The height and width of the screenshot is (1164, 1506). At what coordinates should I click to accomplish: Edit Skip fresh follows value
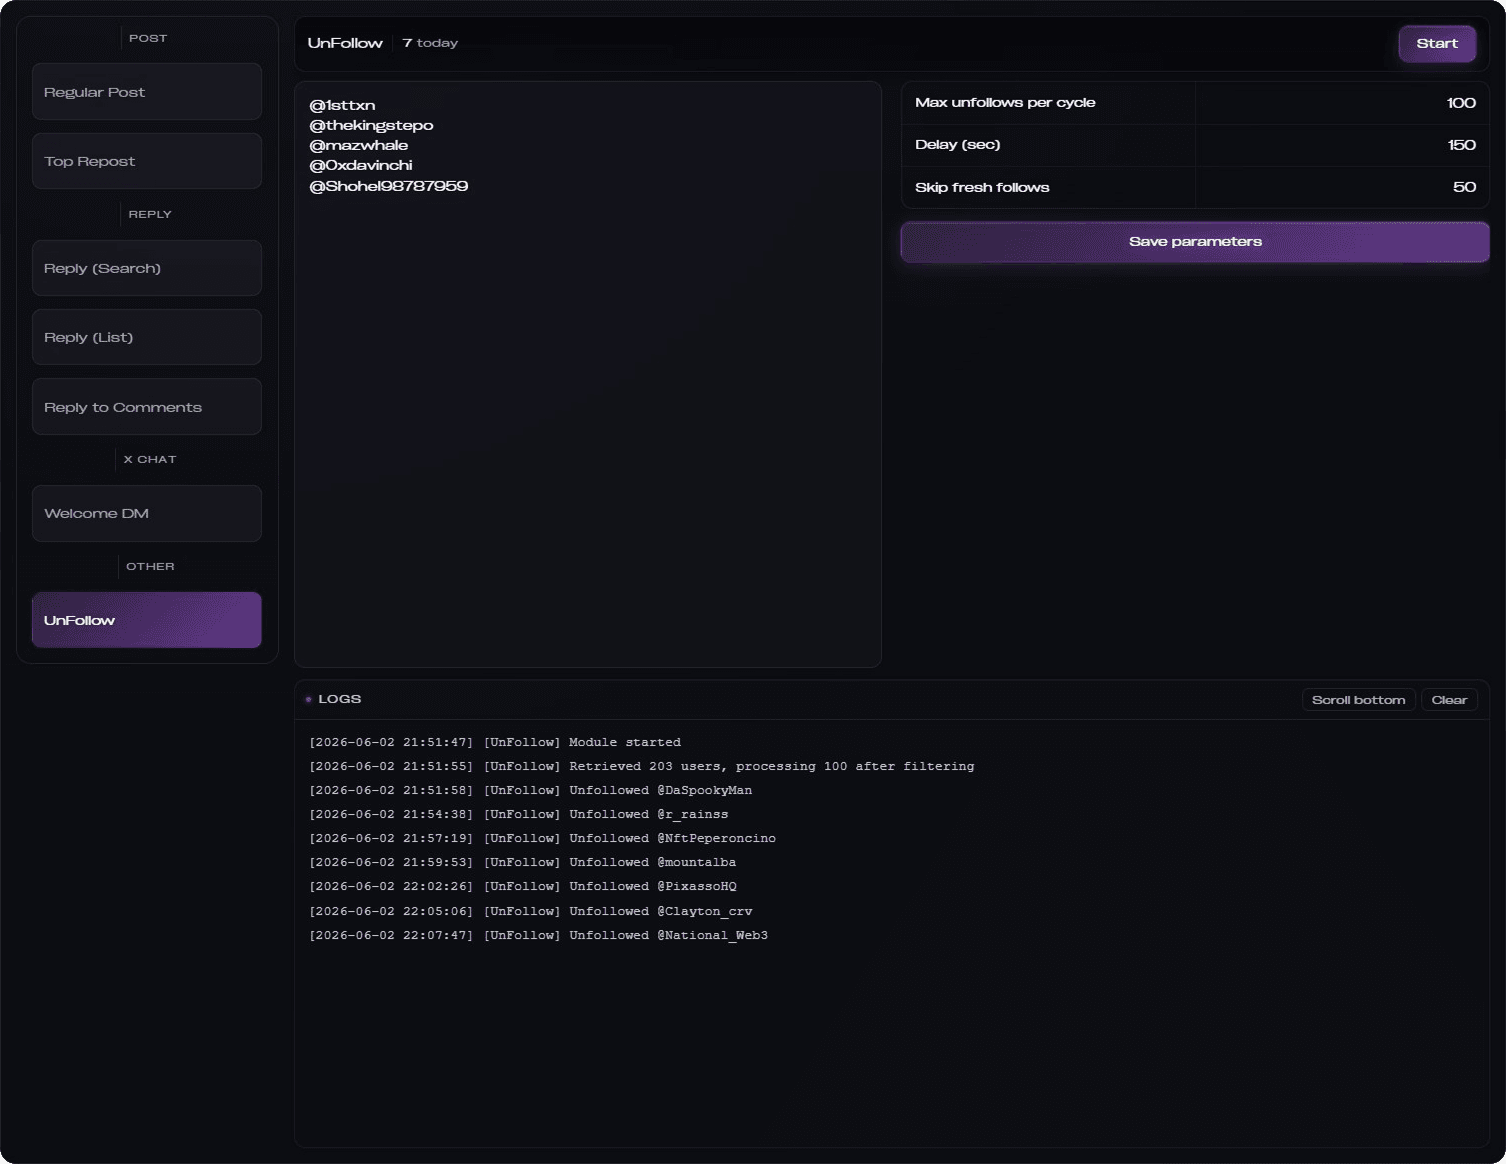pyautogui.click(x=1342, y=187)
